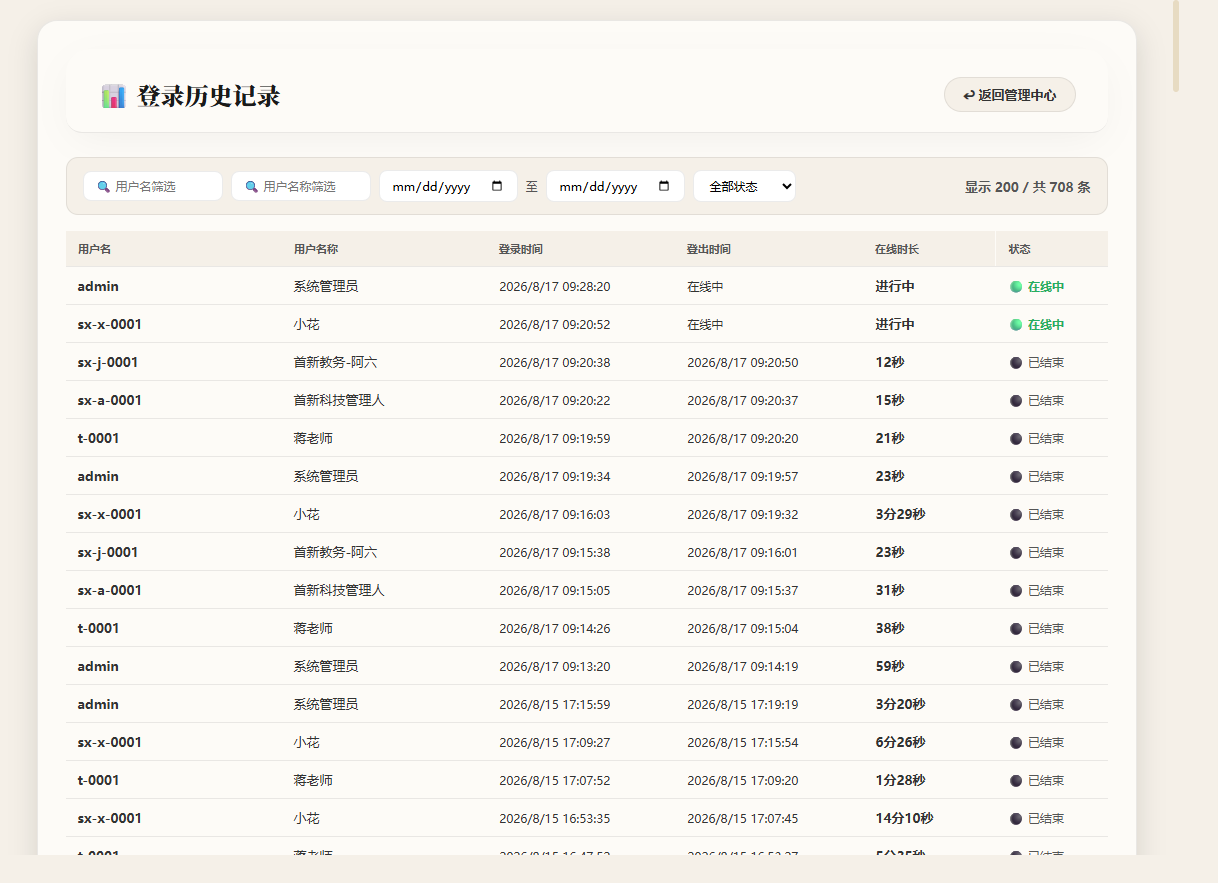Click 首新教务-阿六 in 09:15:38 row
The height and width of the screenshot is (883, 1218).
[x=335, y=553]
